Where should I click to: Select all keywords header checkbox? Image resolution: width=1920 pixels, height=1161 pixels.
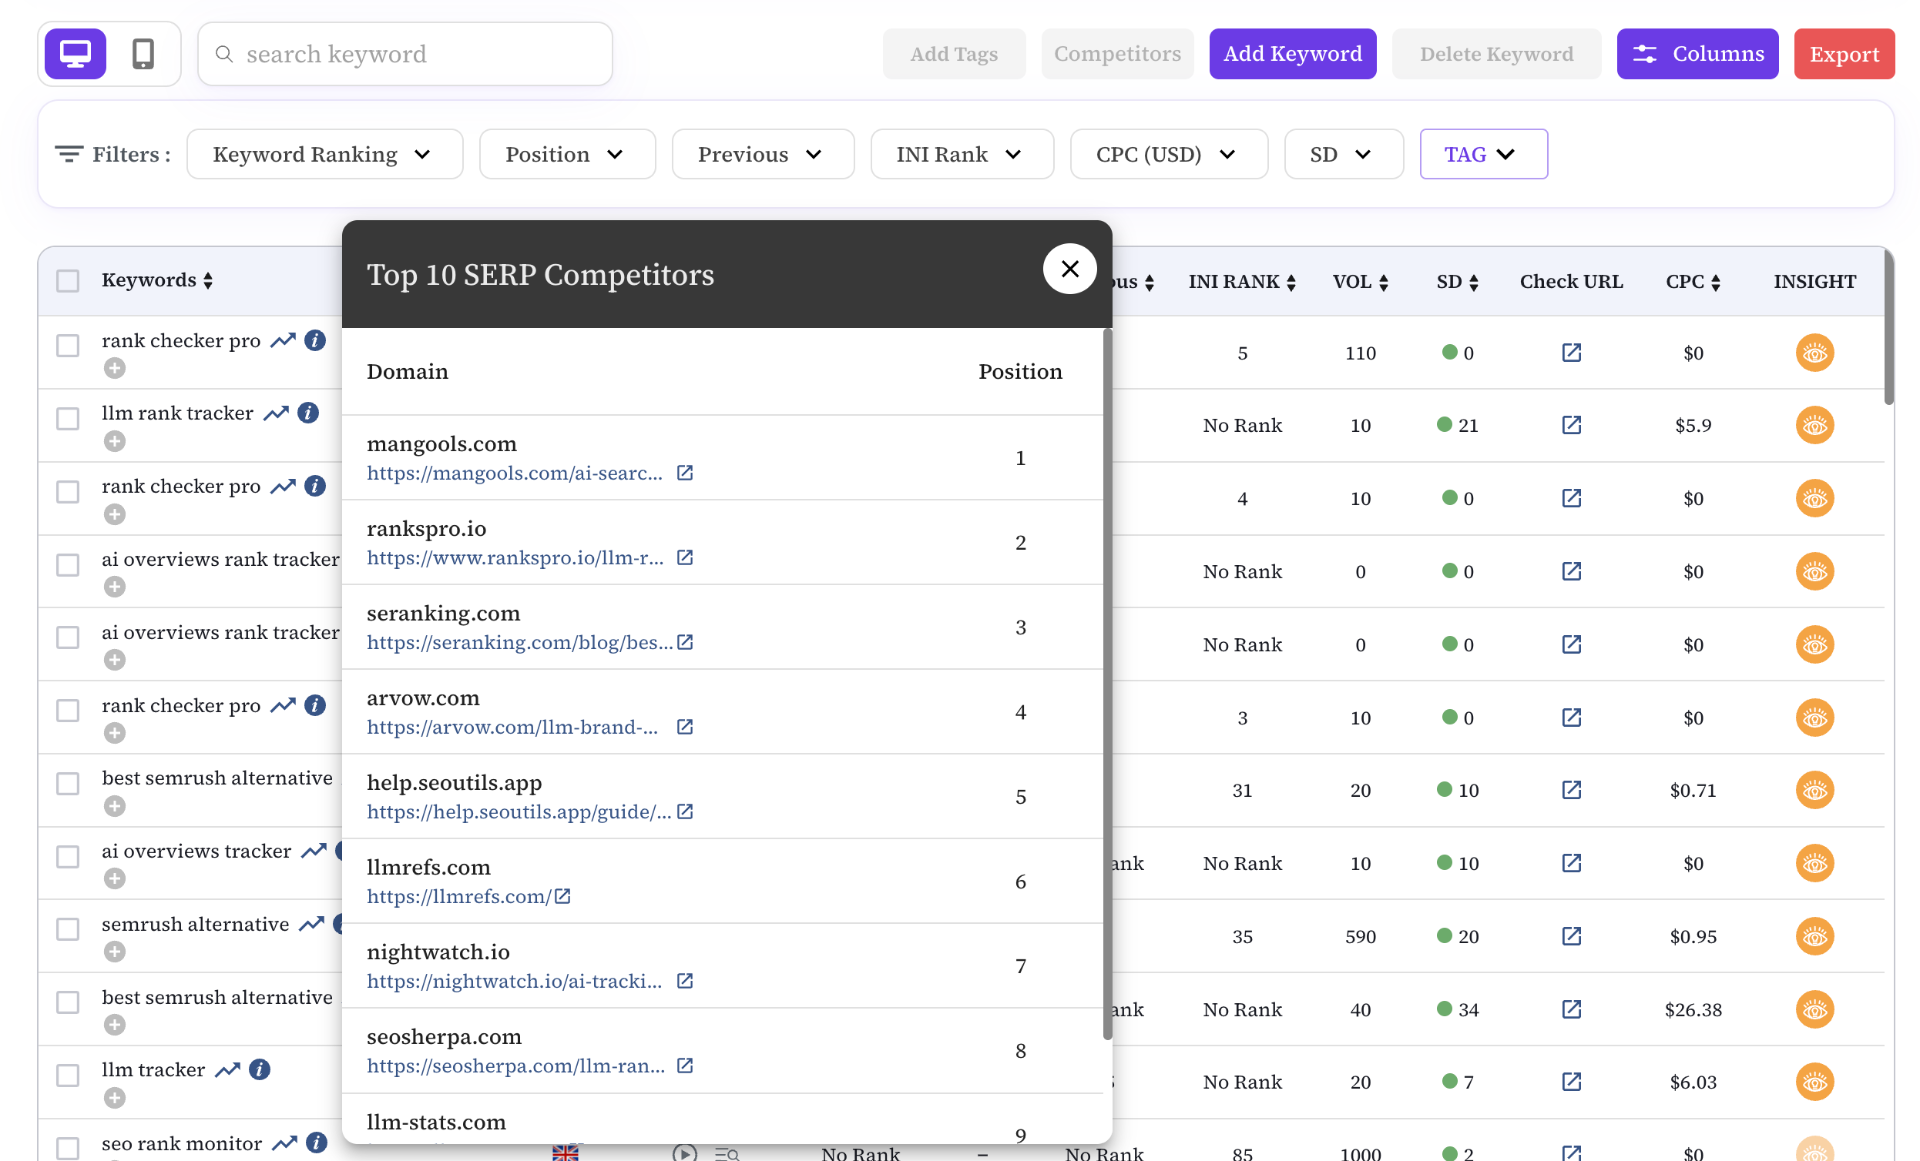click(x=68, y=281)
